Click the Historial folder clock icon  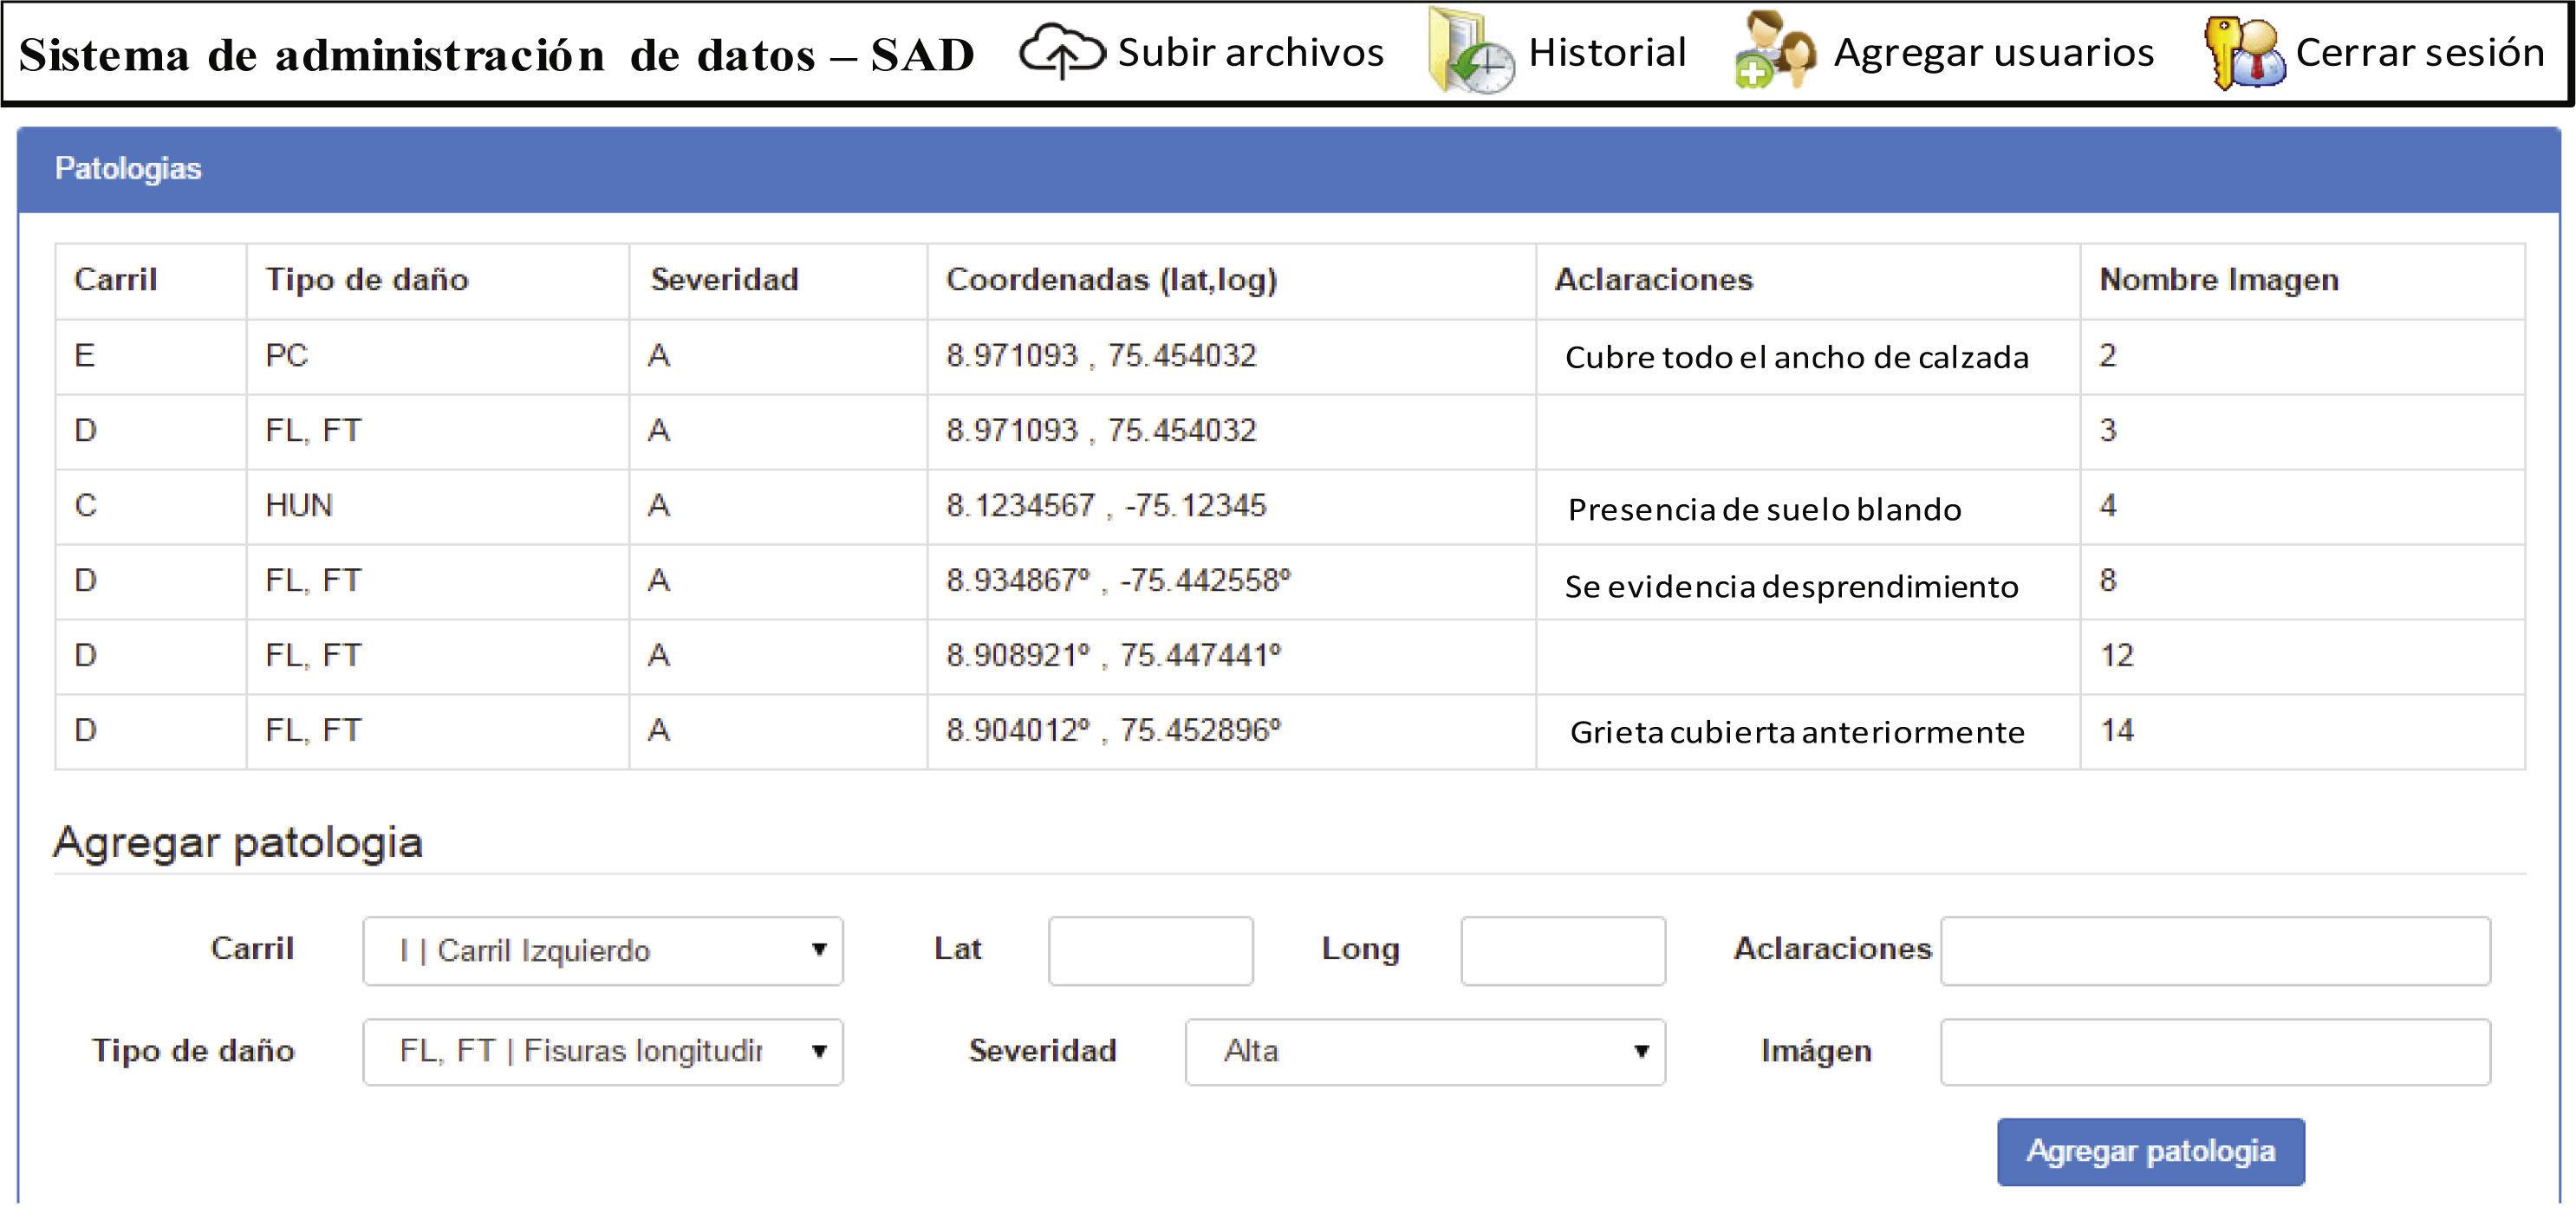point(1469,53)
